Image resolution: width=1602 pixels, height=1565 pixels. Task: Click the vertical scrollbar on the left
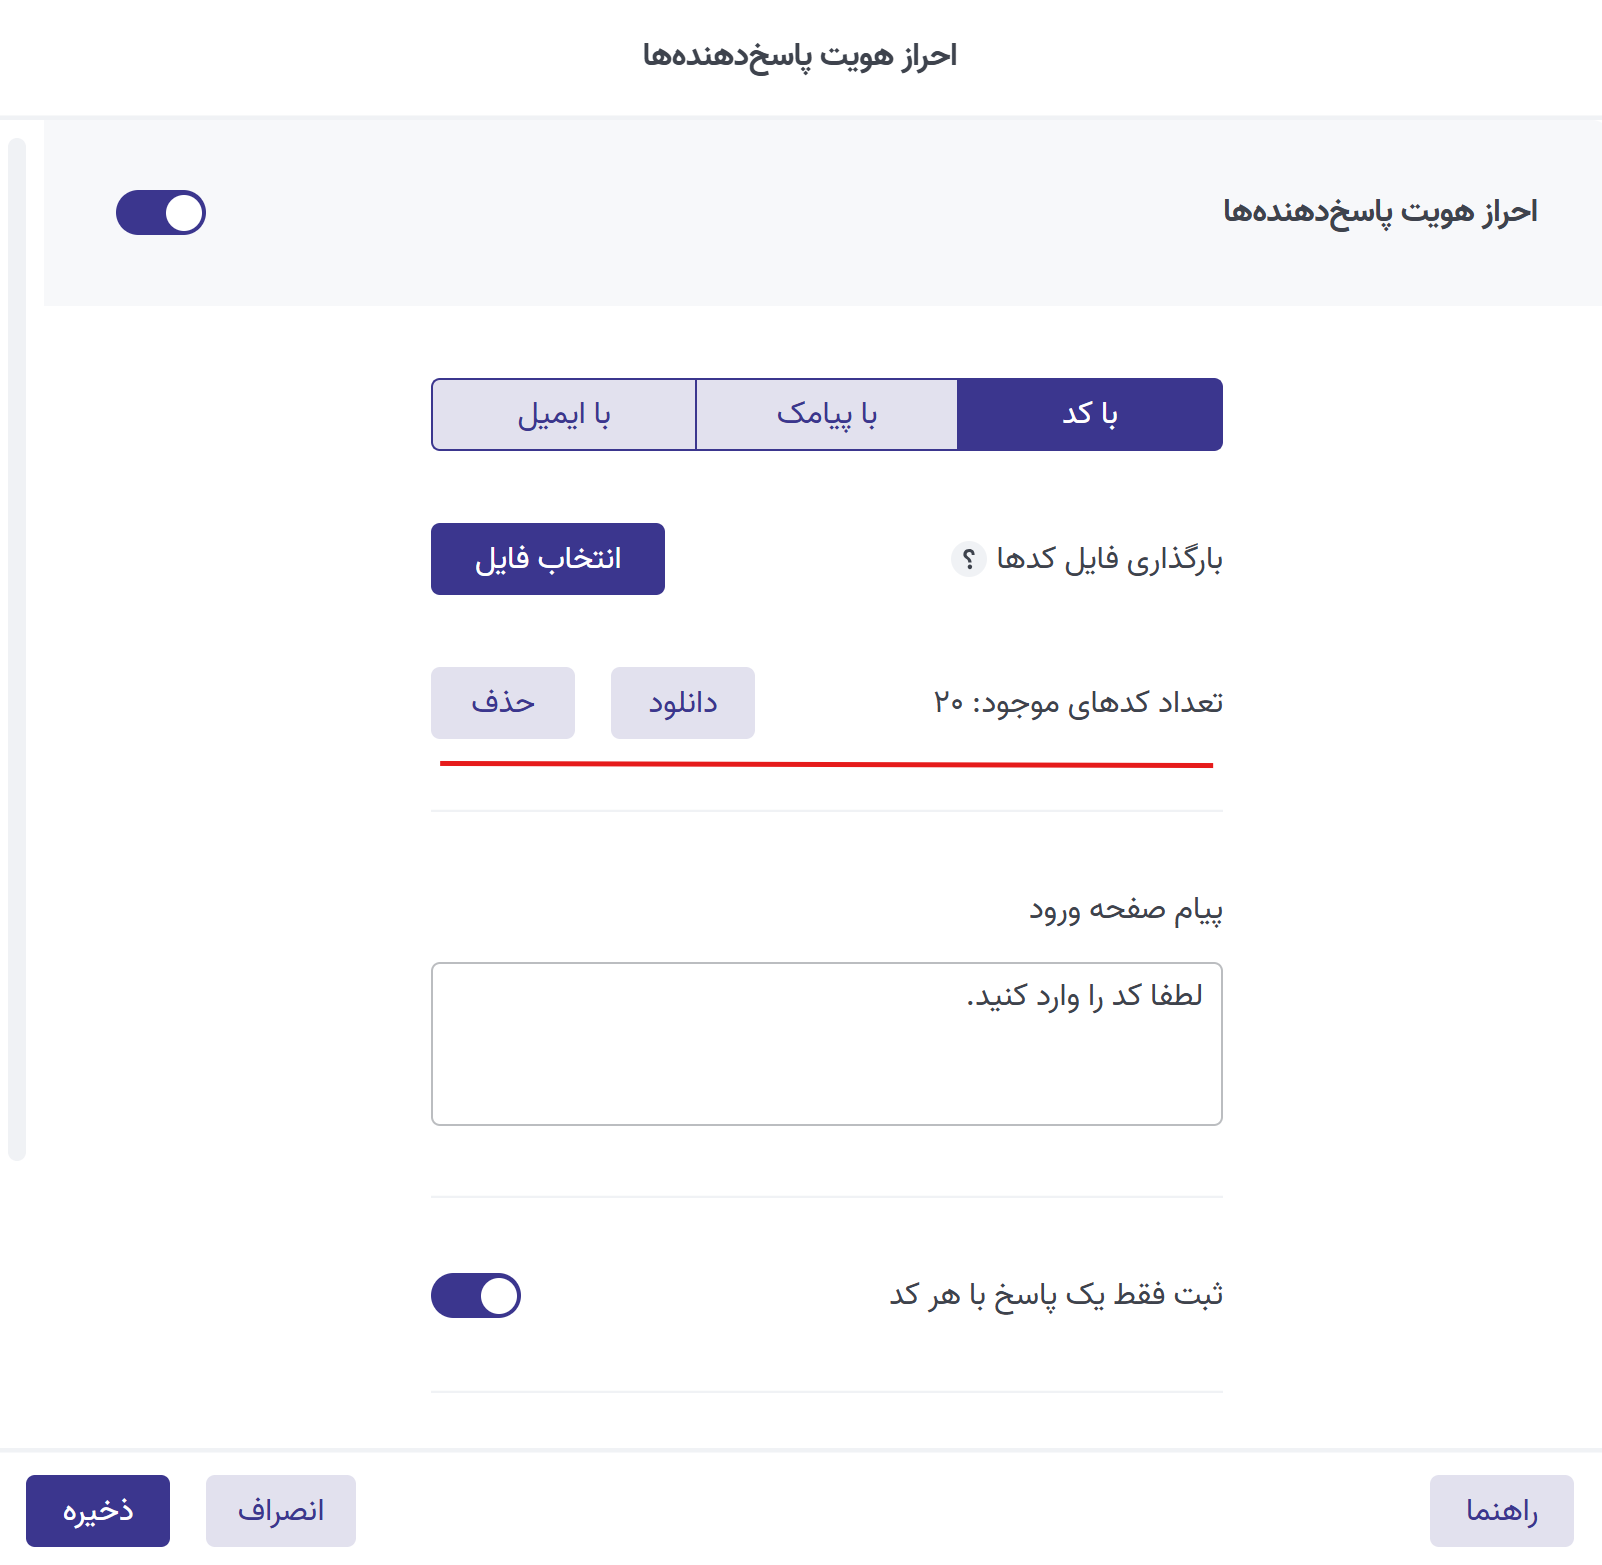pos(17,648)
